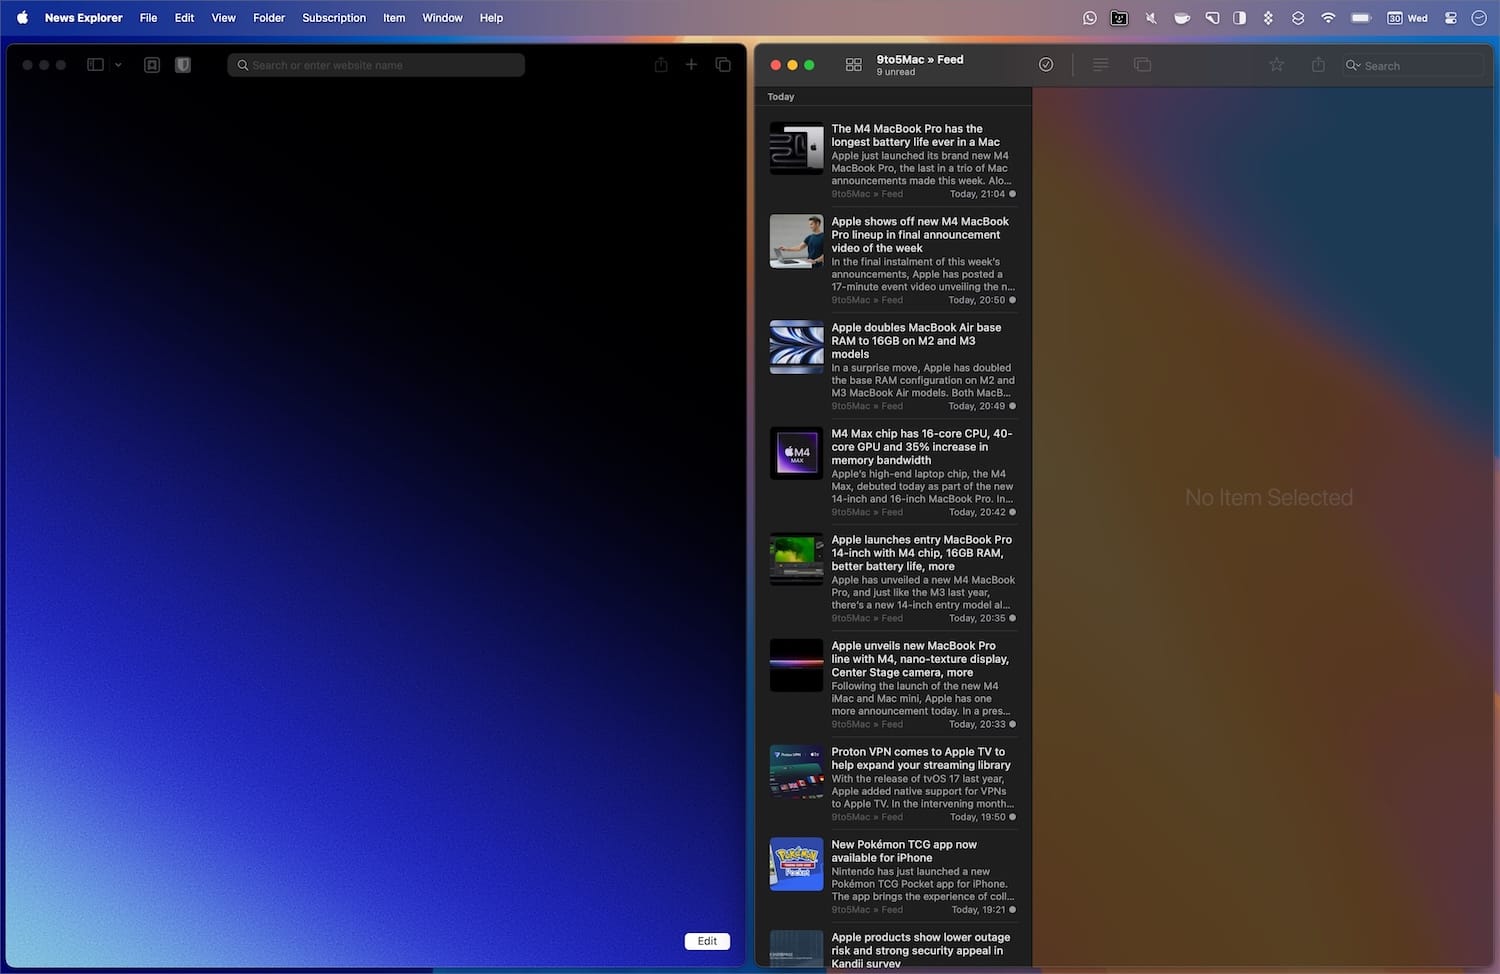Click the Today section header
Screen dimensions: 1500x974
(781, 97)
